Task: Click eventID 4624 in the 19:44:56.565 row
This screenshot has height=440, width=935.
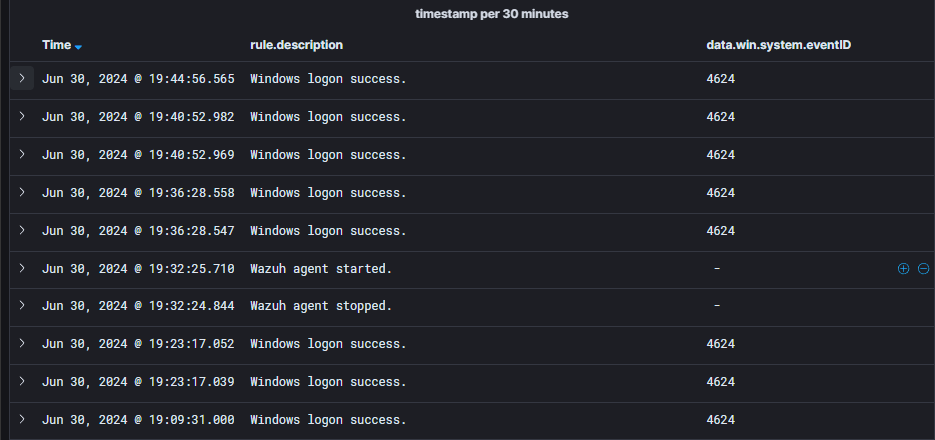Action: click(x=720, y=79)
